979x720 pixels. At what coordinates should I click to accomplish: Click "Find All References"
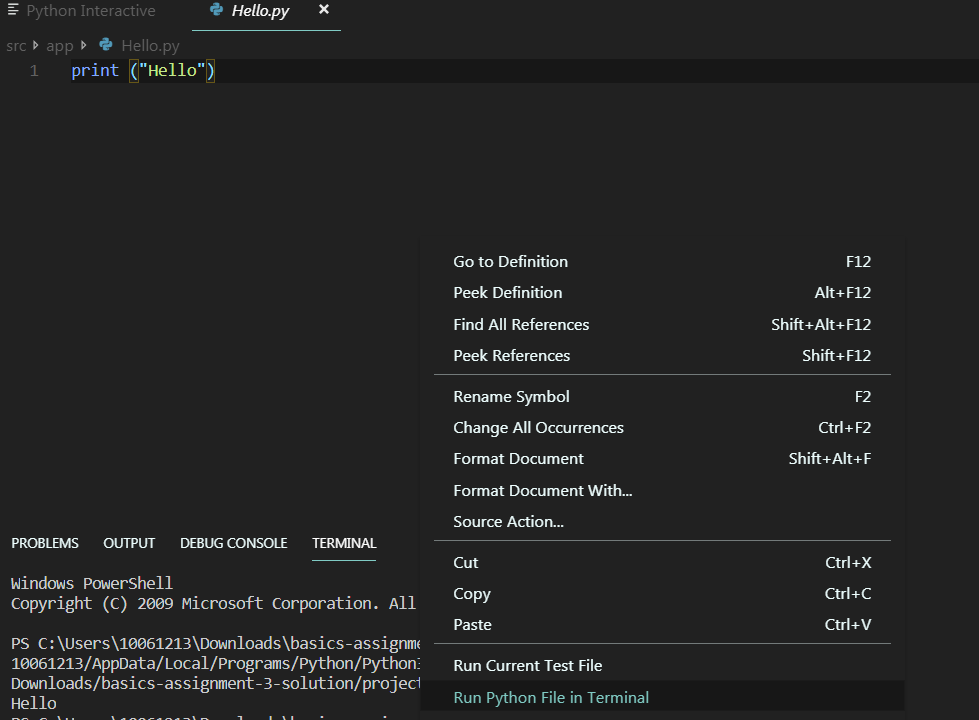(x=521, y=324)
